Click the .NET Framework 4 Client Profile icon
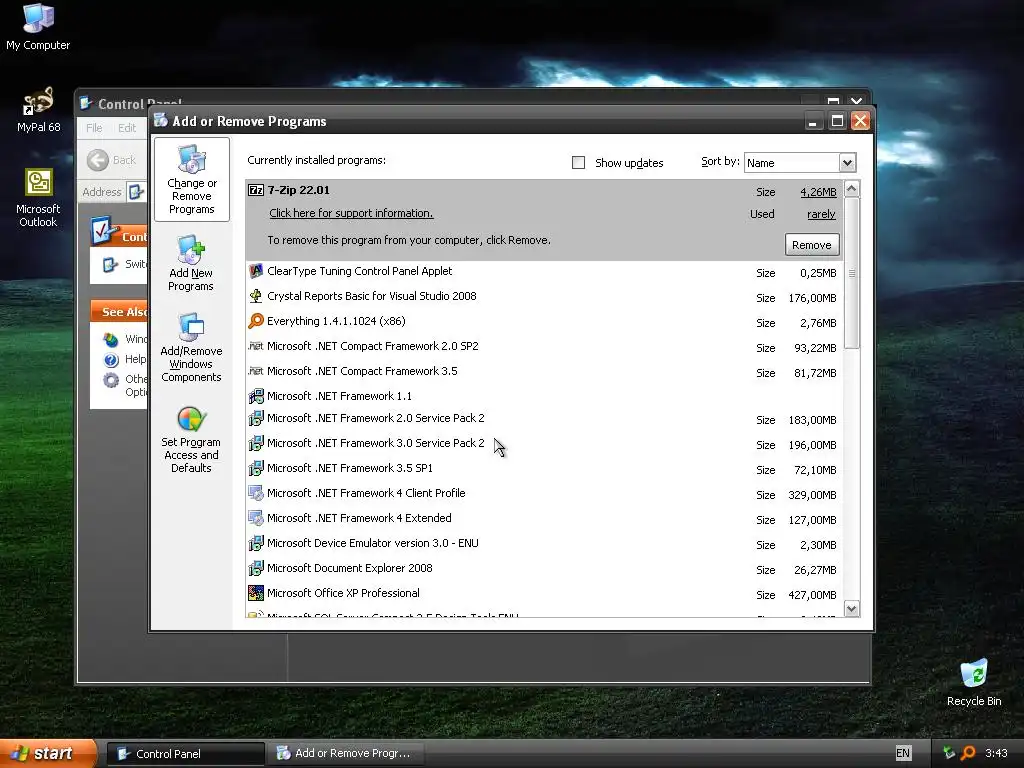Image resolution: width=1024 pixels, height=768 pixels. [256, 493]
